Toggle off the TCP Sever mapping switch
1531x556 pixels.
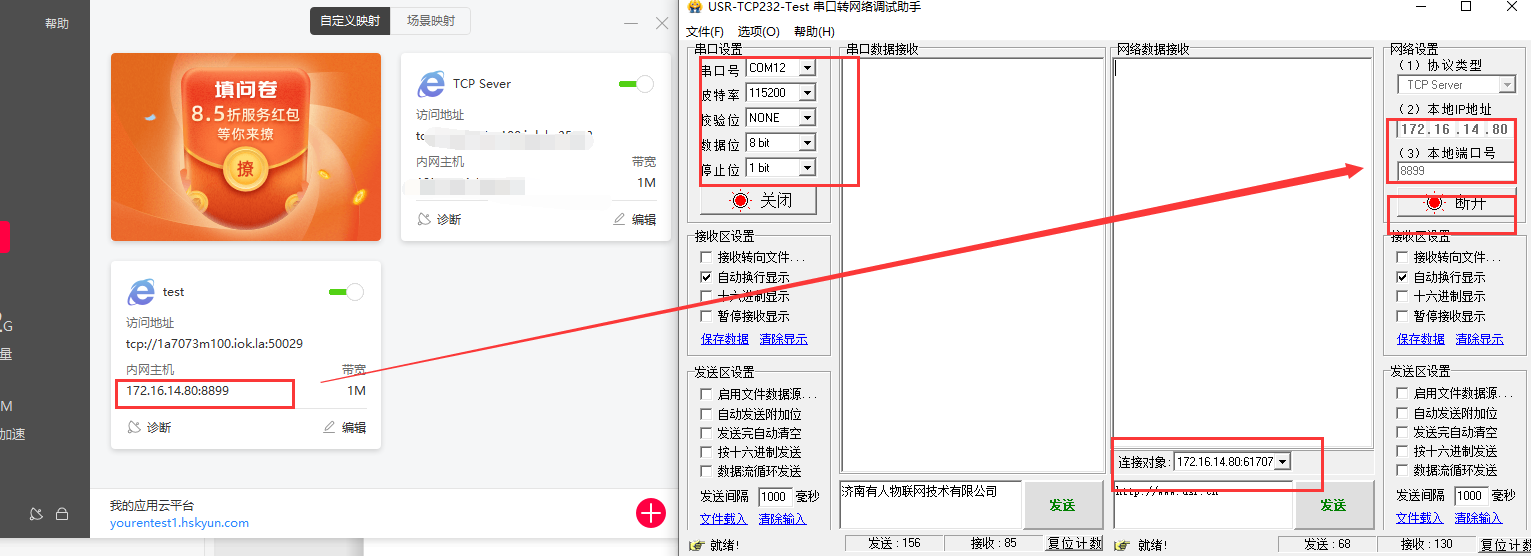click(636, 84)
